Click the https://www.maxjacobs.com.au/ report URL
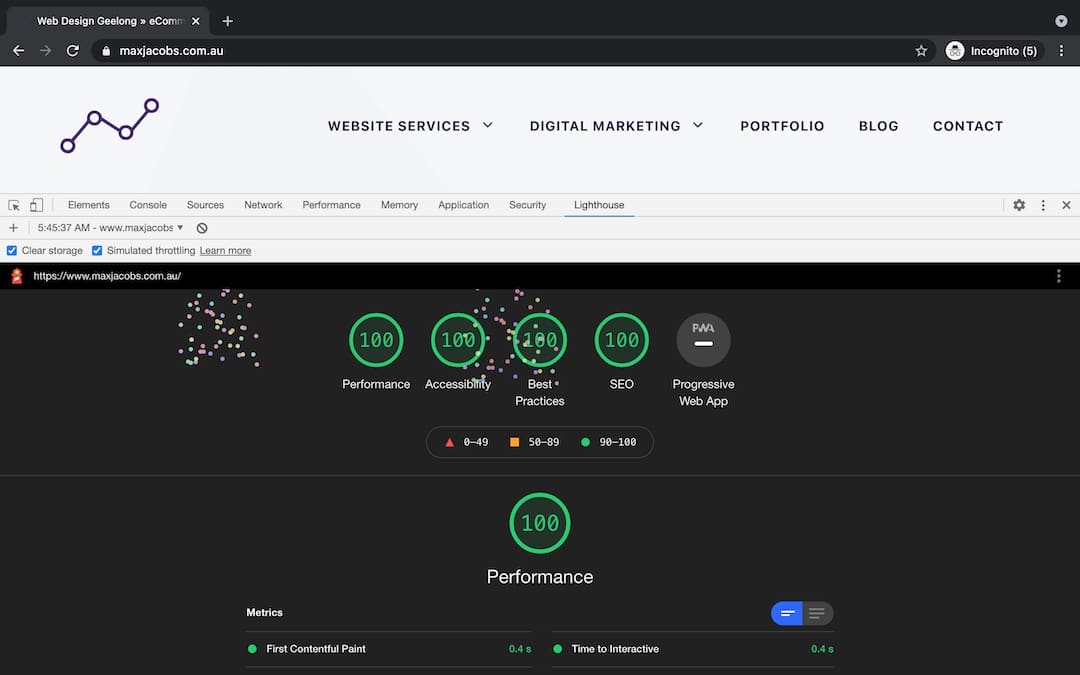 pos(107,276)
